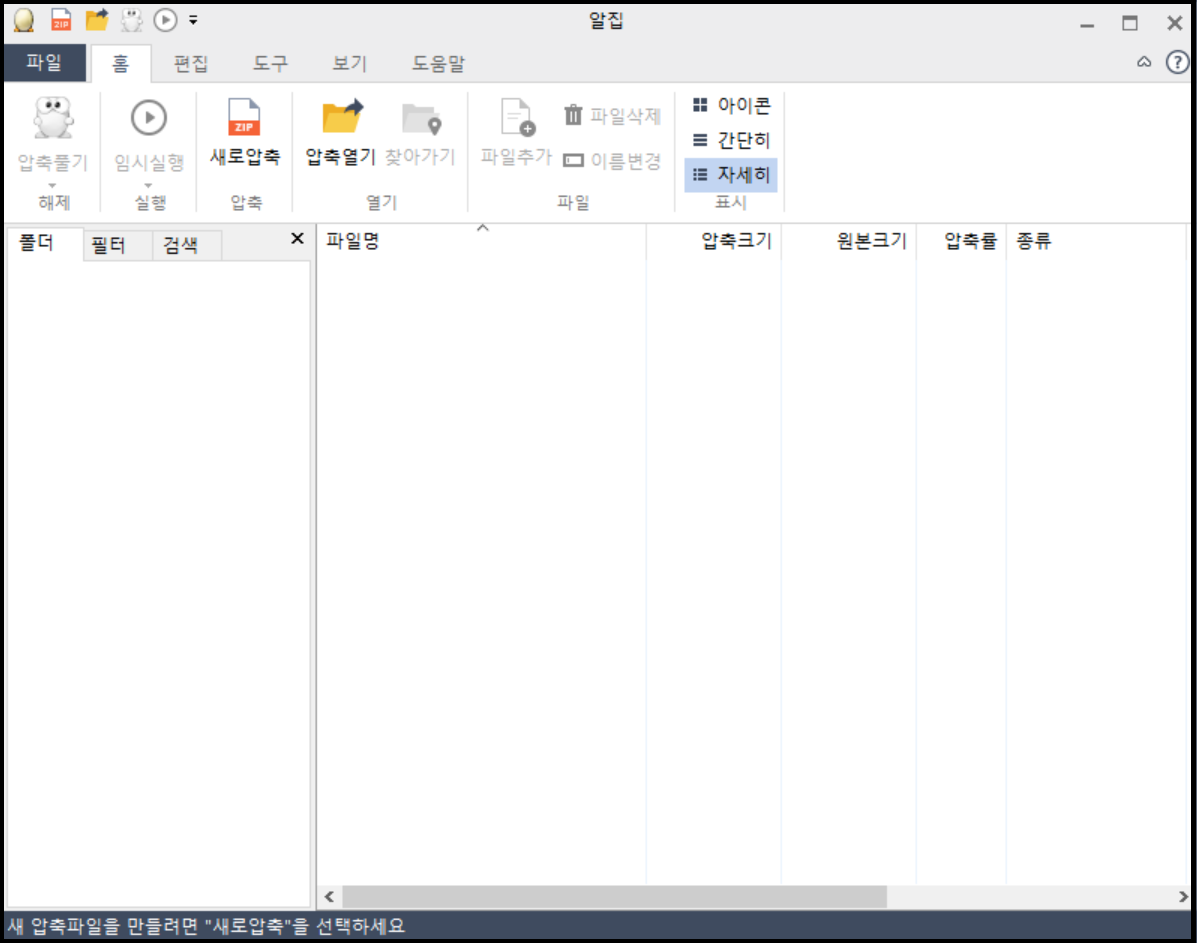Image resolution: width=1197 pixels, height=943 pixels.
Task: Select the 자세히 details view mode
Action: coord(731,175)
